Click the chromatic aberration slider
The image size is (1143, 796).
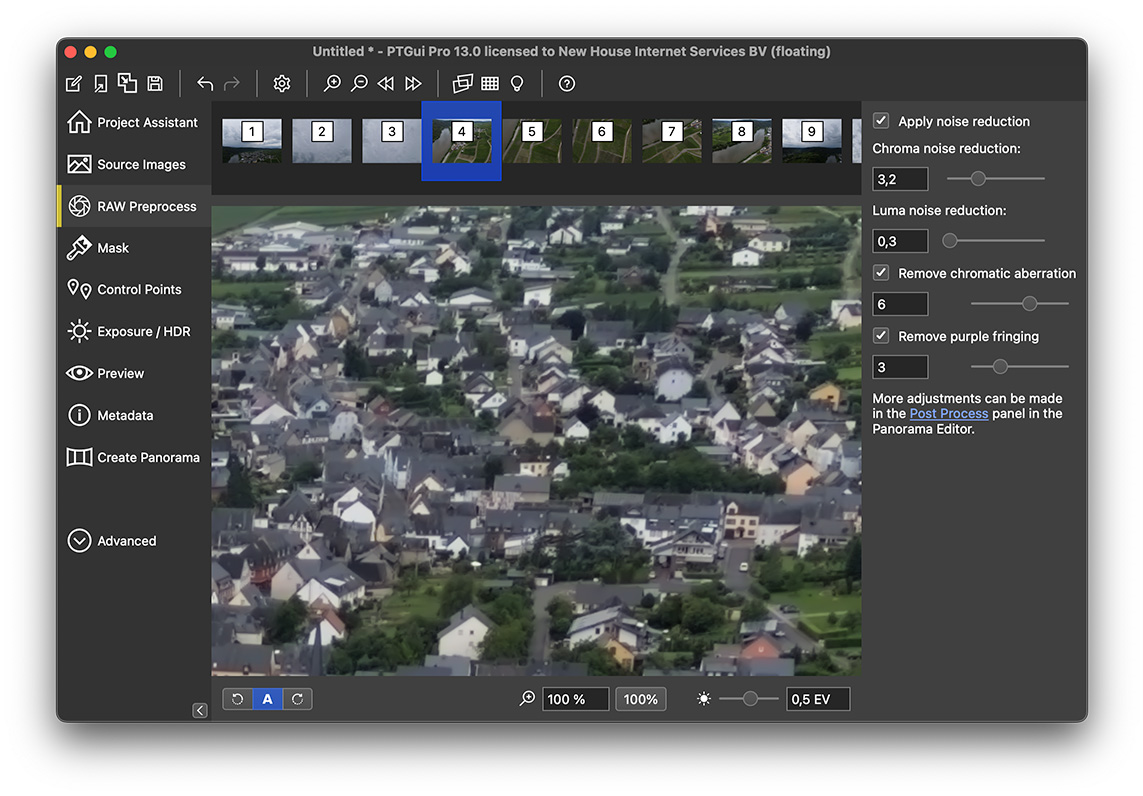1020,303
